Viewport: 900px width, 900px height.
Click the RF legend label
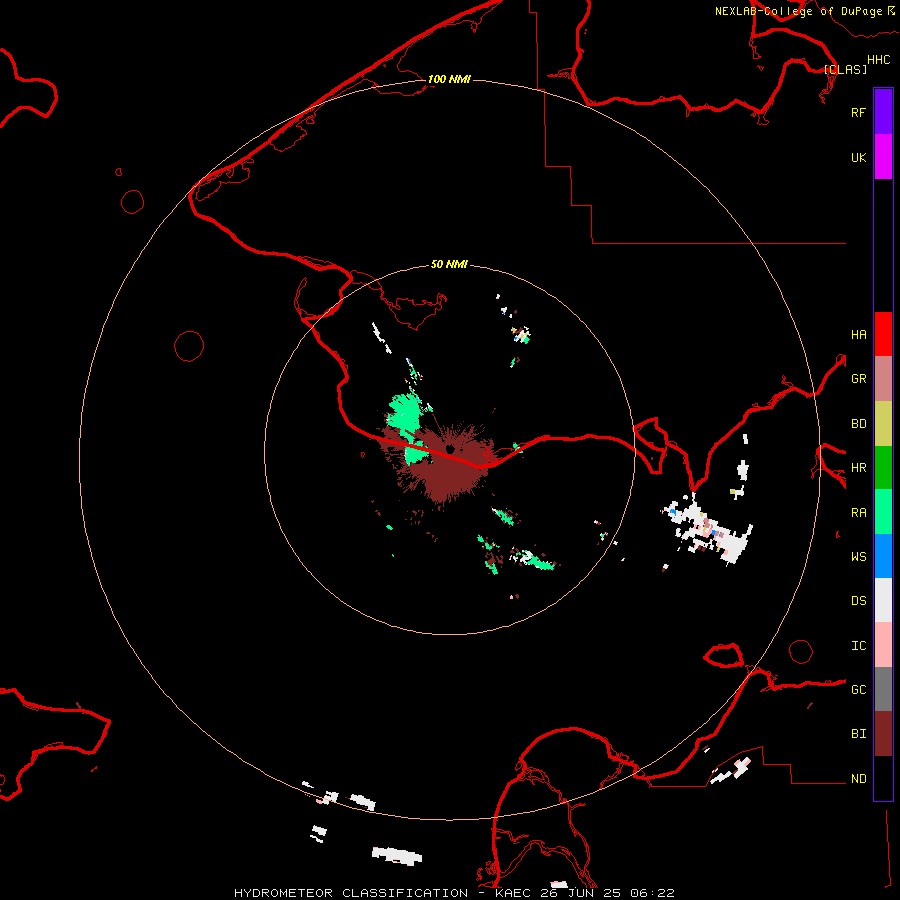point(858,112)
